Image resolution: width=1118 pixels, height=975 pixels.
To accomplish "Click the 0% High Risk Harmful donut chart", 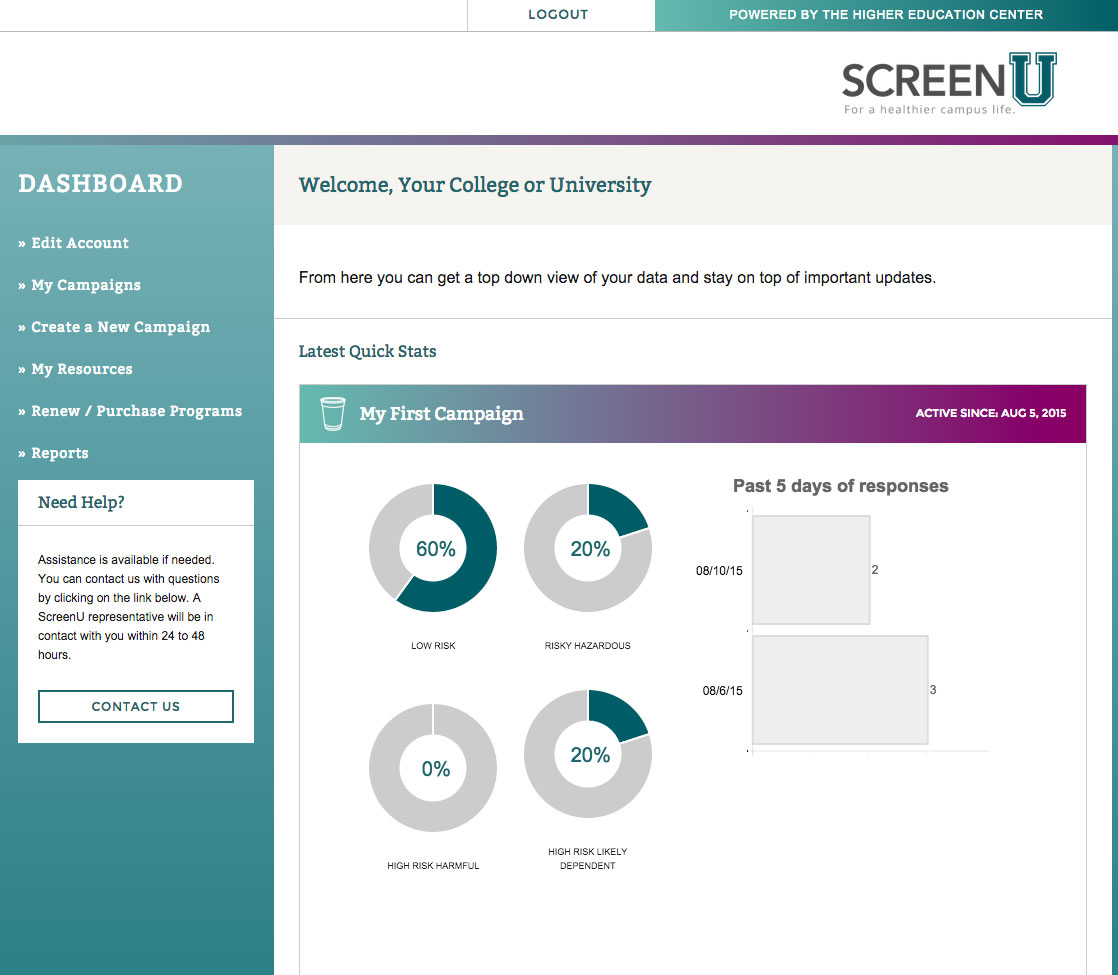I will pyautogui.click(x=433, y=767).
